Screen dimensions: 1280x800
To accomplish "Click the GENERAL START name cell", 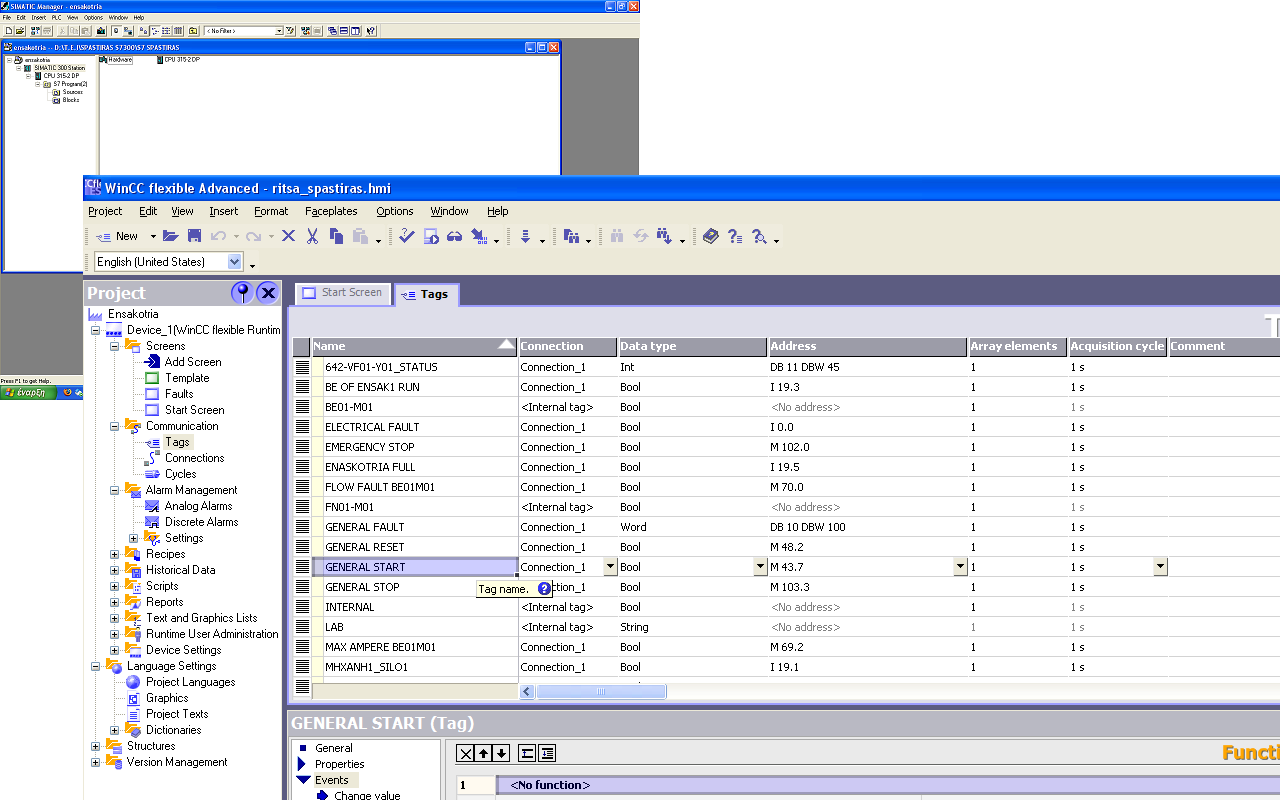I will point(415,567).
